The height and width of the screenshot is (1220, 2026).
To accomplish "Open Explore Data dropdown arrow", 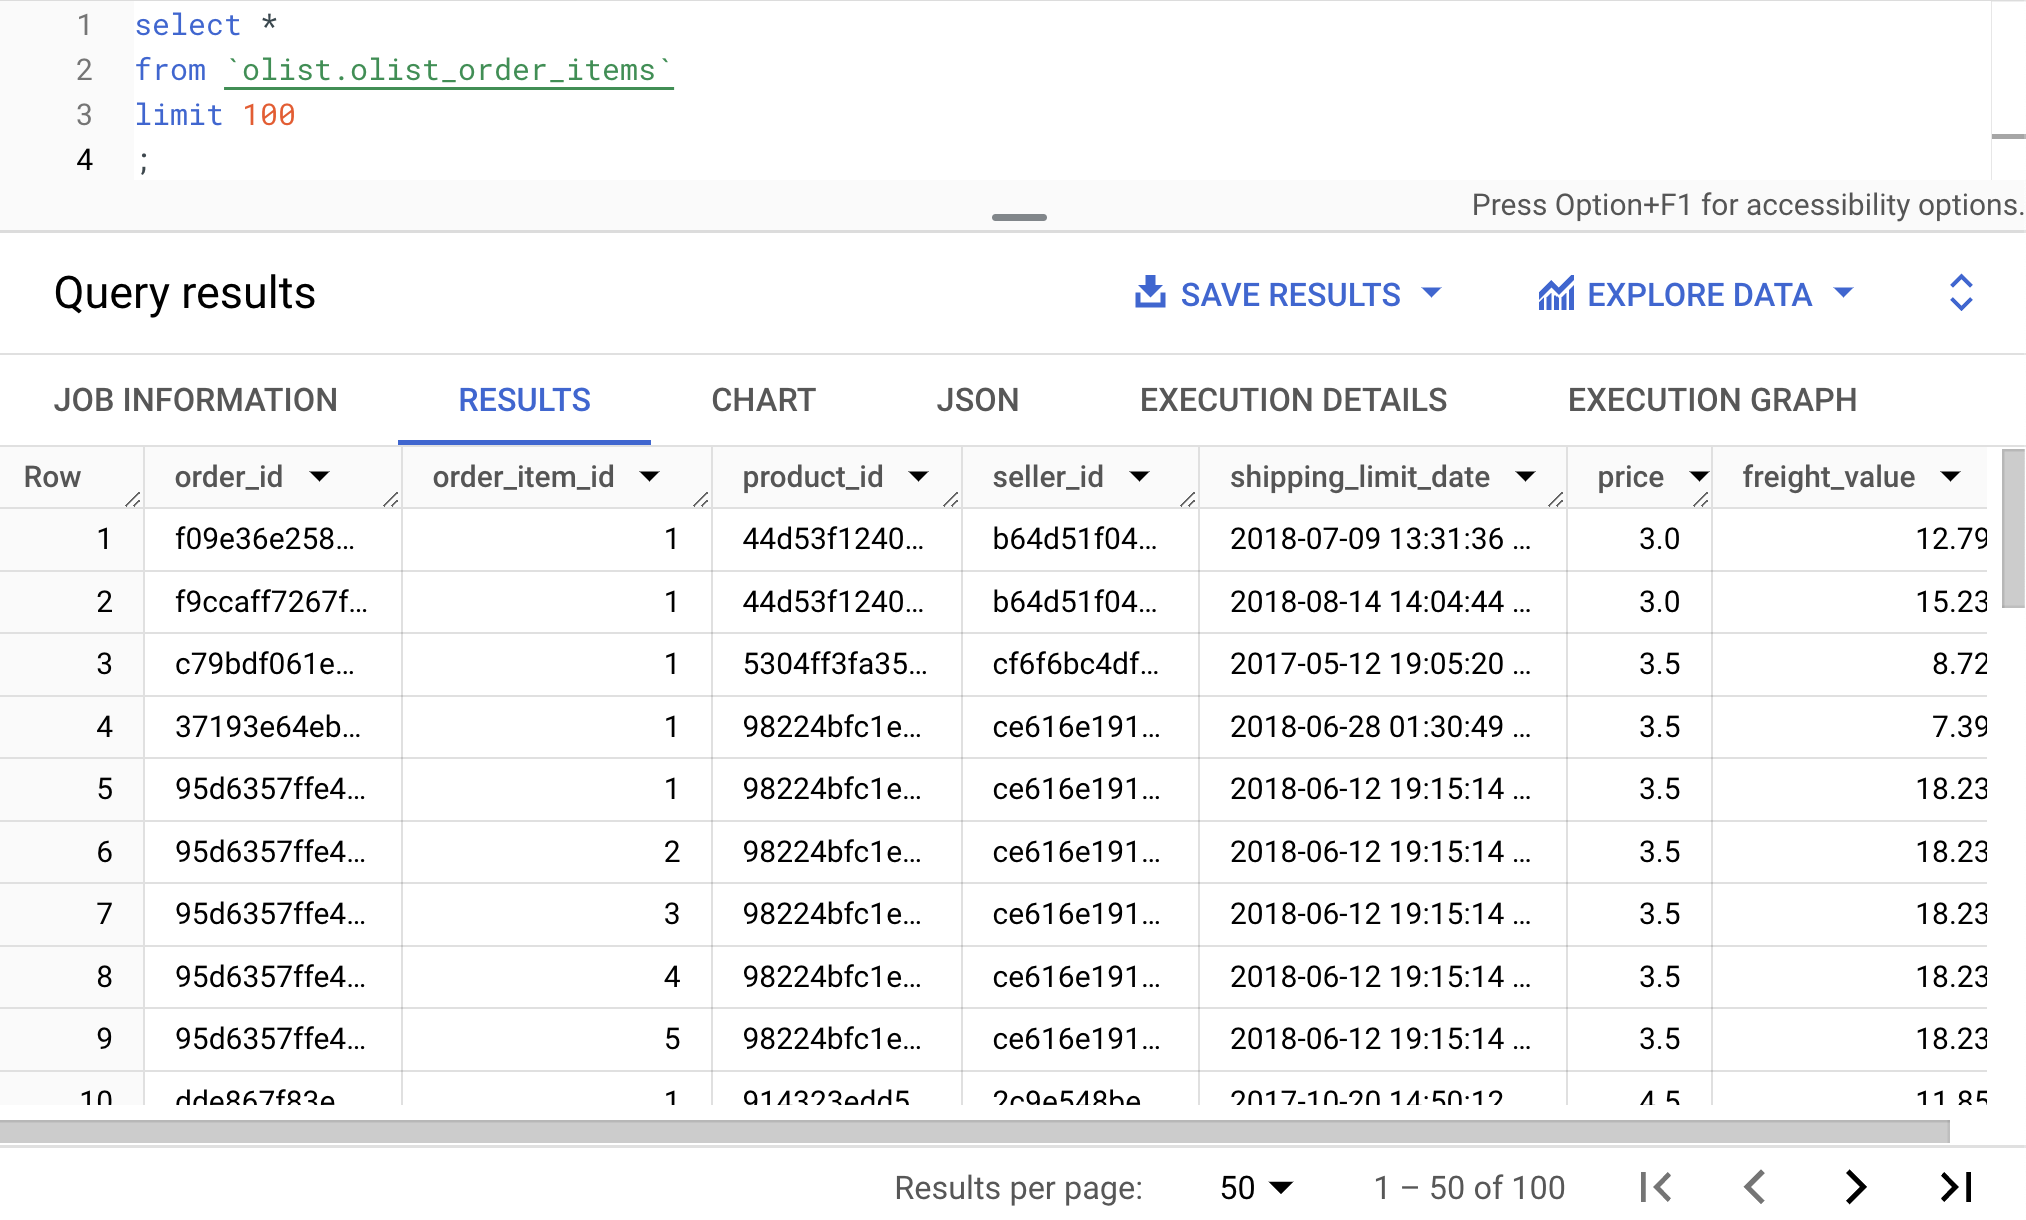I will 1843,293.
